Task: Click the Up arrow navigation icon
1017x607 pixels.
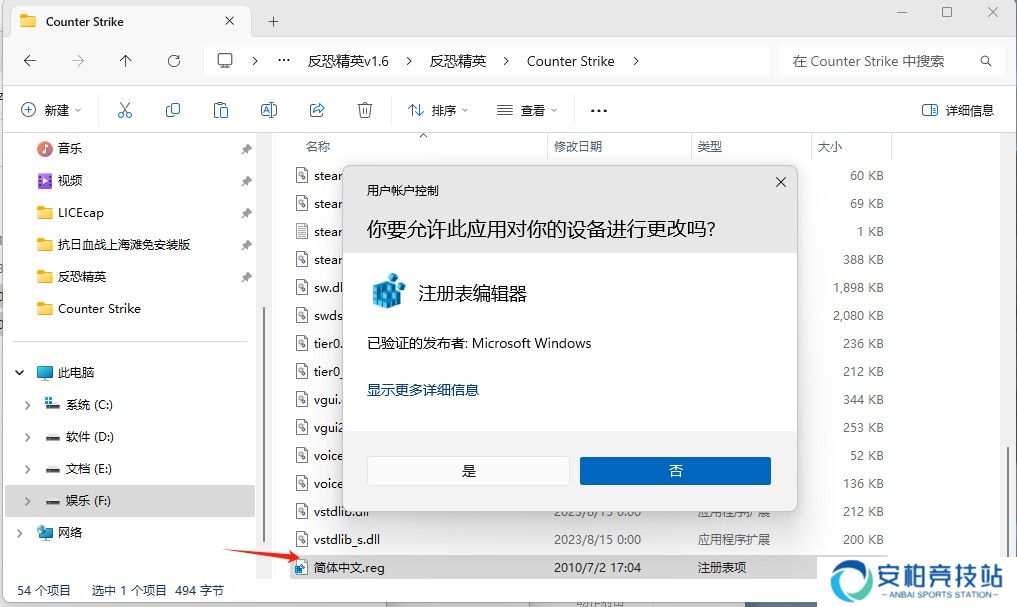Action: click(x=125, y=61)
